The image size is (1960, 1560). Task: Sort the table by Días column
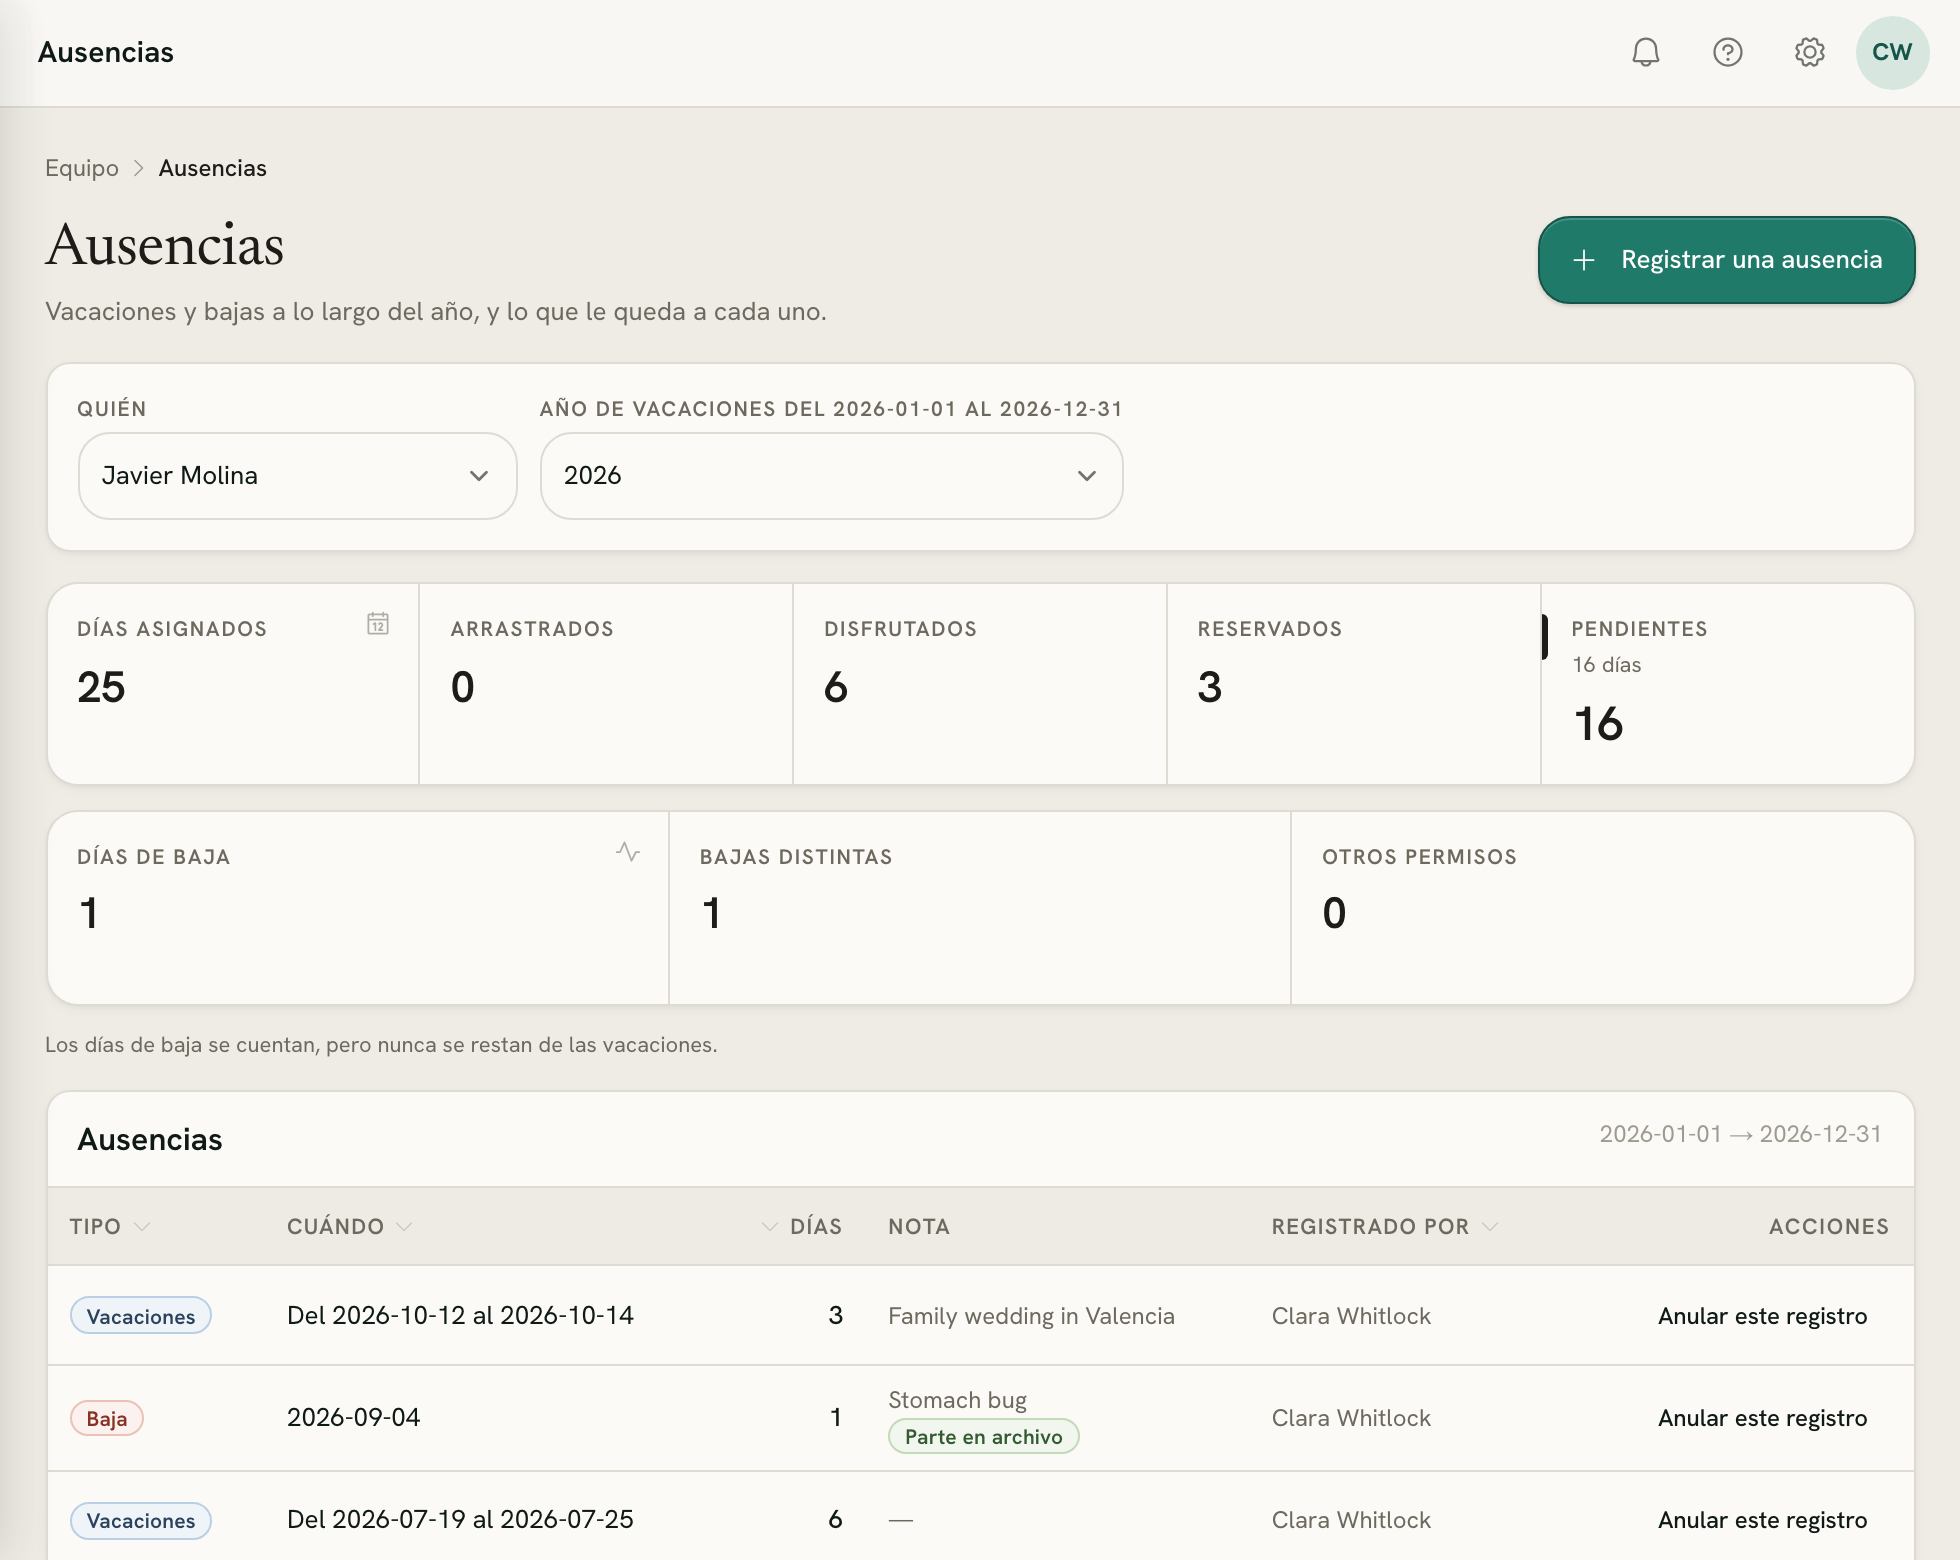coord(802,1227)
